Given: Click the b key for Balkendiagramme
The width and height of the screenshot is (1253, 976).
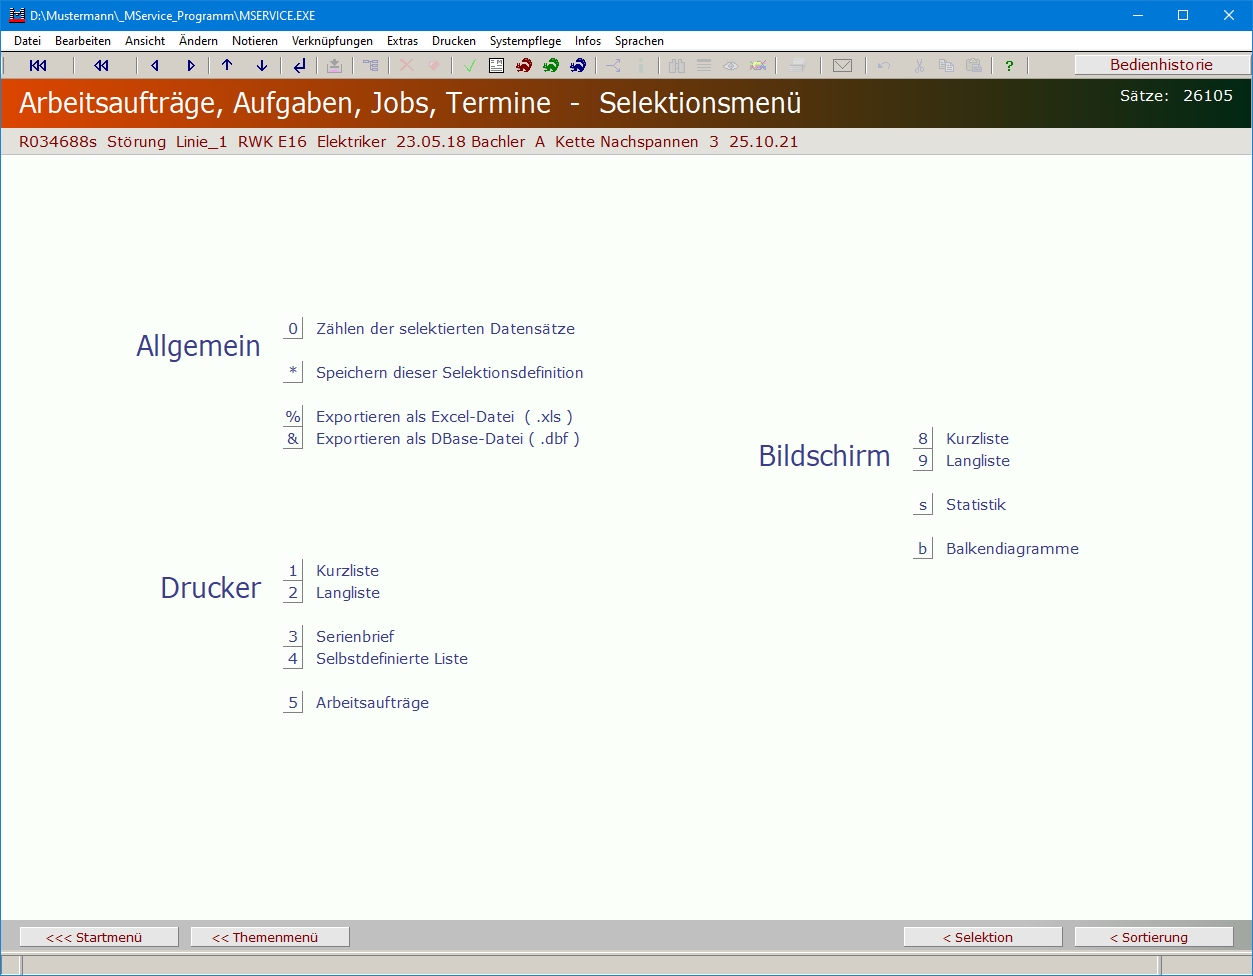Looking at the screenshot, I should [923, 549].
